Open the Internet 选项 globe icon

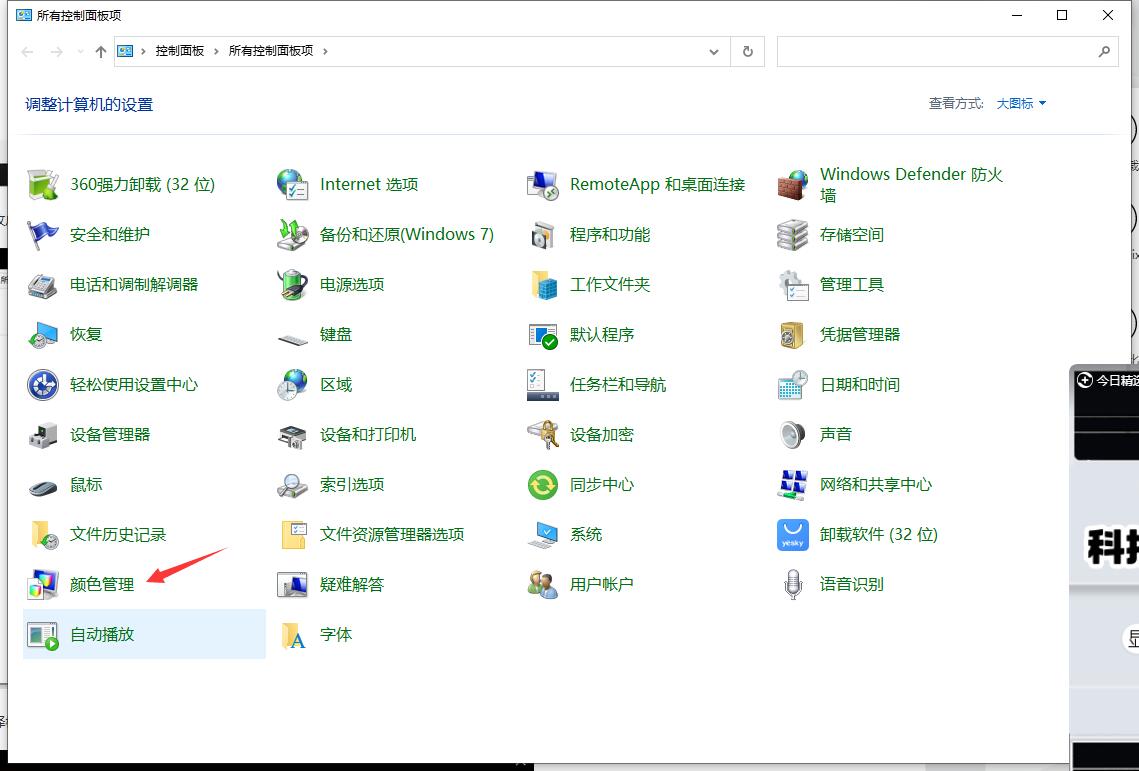293,185
